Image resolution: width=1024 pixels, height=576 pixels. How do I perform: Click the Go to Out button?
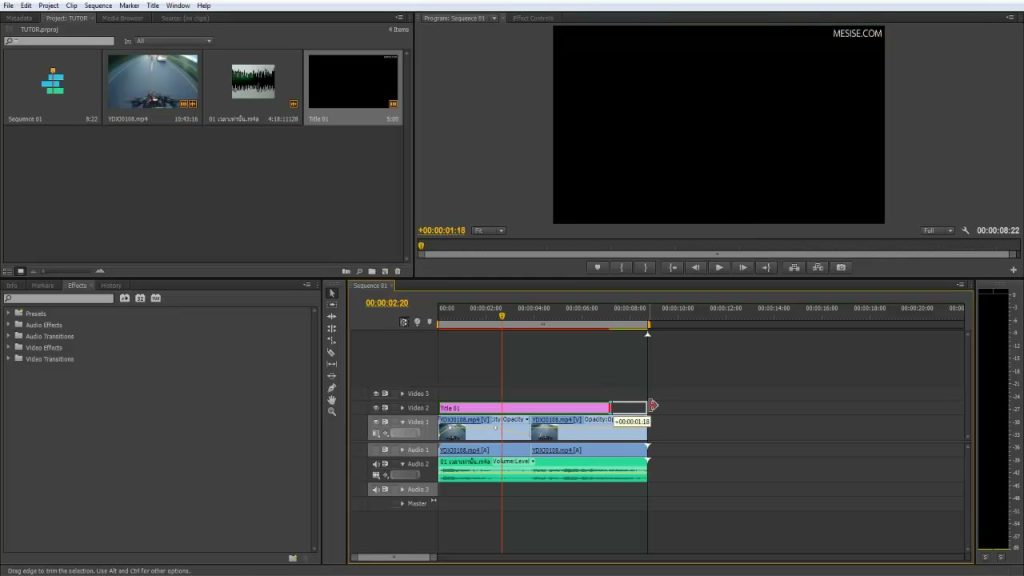tap(766, 267)
